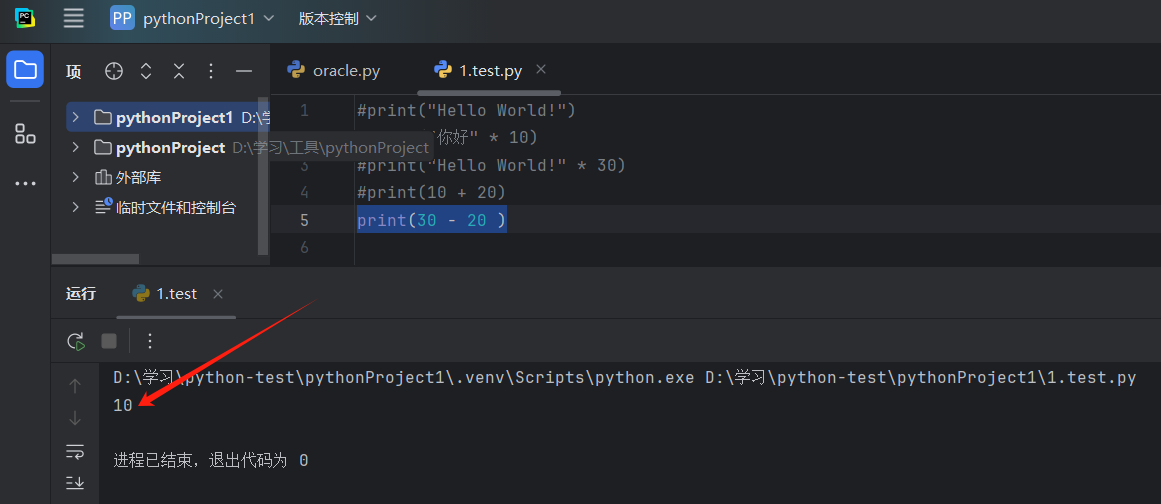Expand the pythonProject1 tree node
Viewport: 1161px width, 504px height.
pos(75,118)
